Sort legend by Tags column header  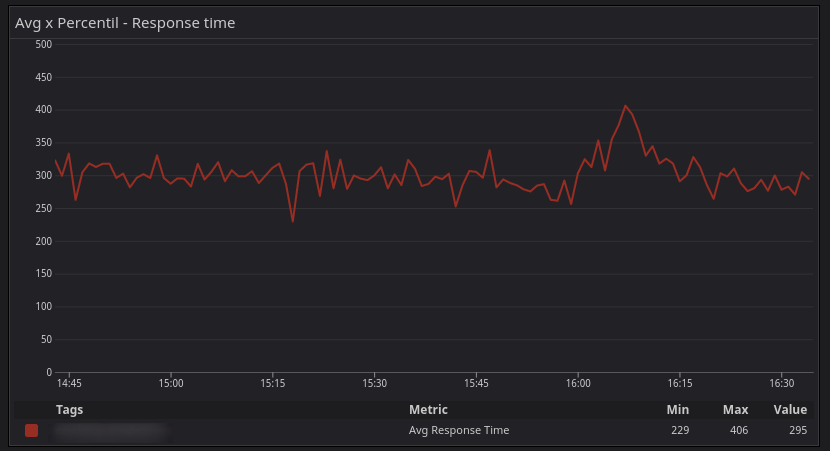[x=69, y=410]
